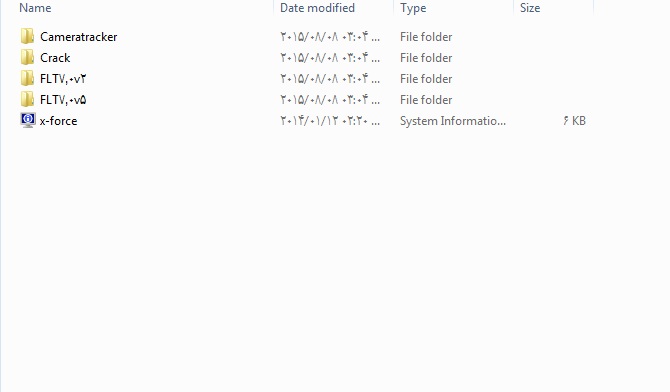The image size is (670, 392).
Task: Select the Cameratracker folder name
Action: (x=79, y=37)
